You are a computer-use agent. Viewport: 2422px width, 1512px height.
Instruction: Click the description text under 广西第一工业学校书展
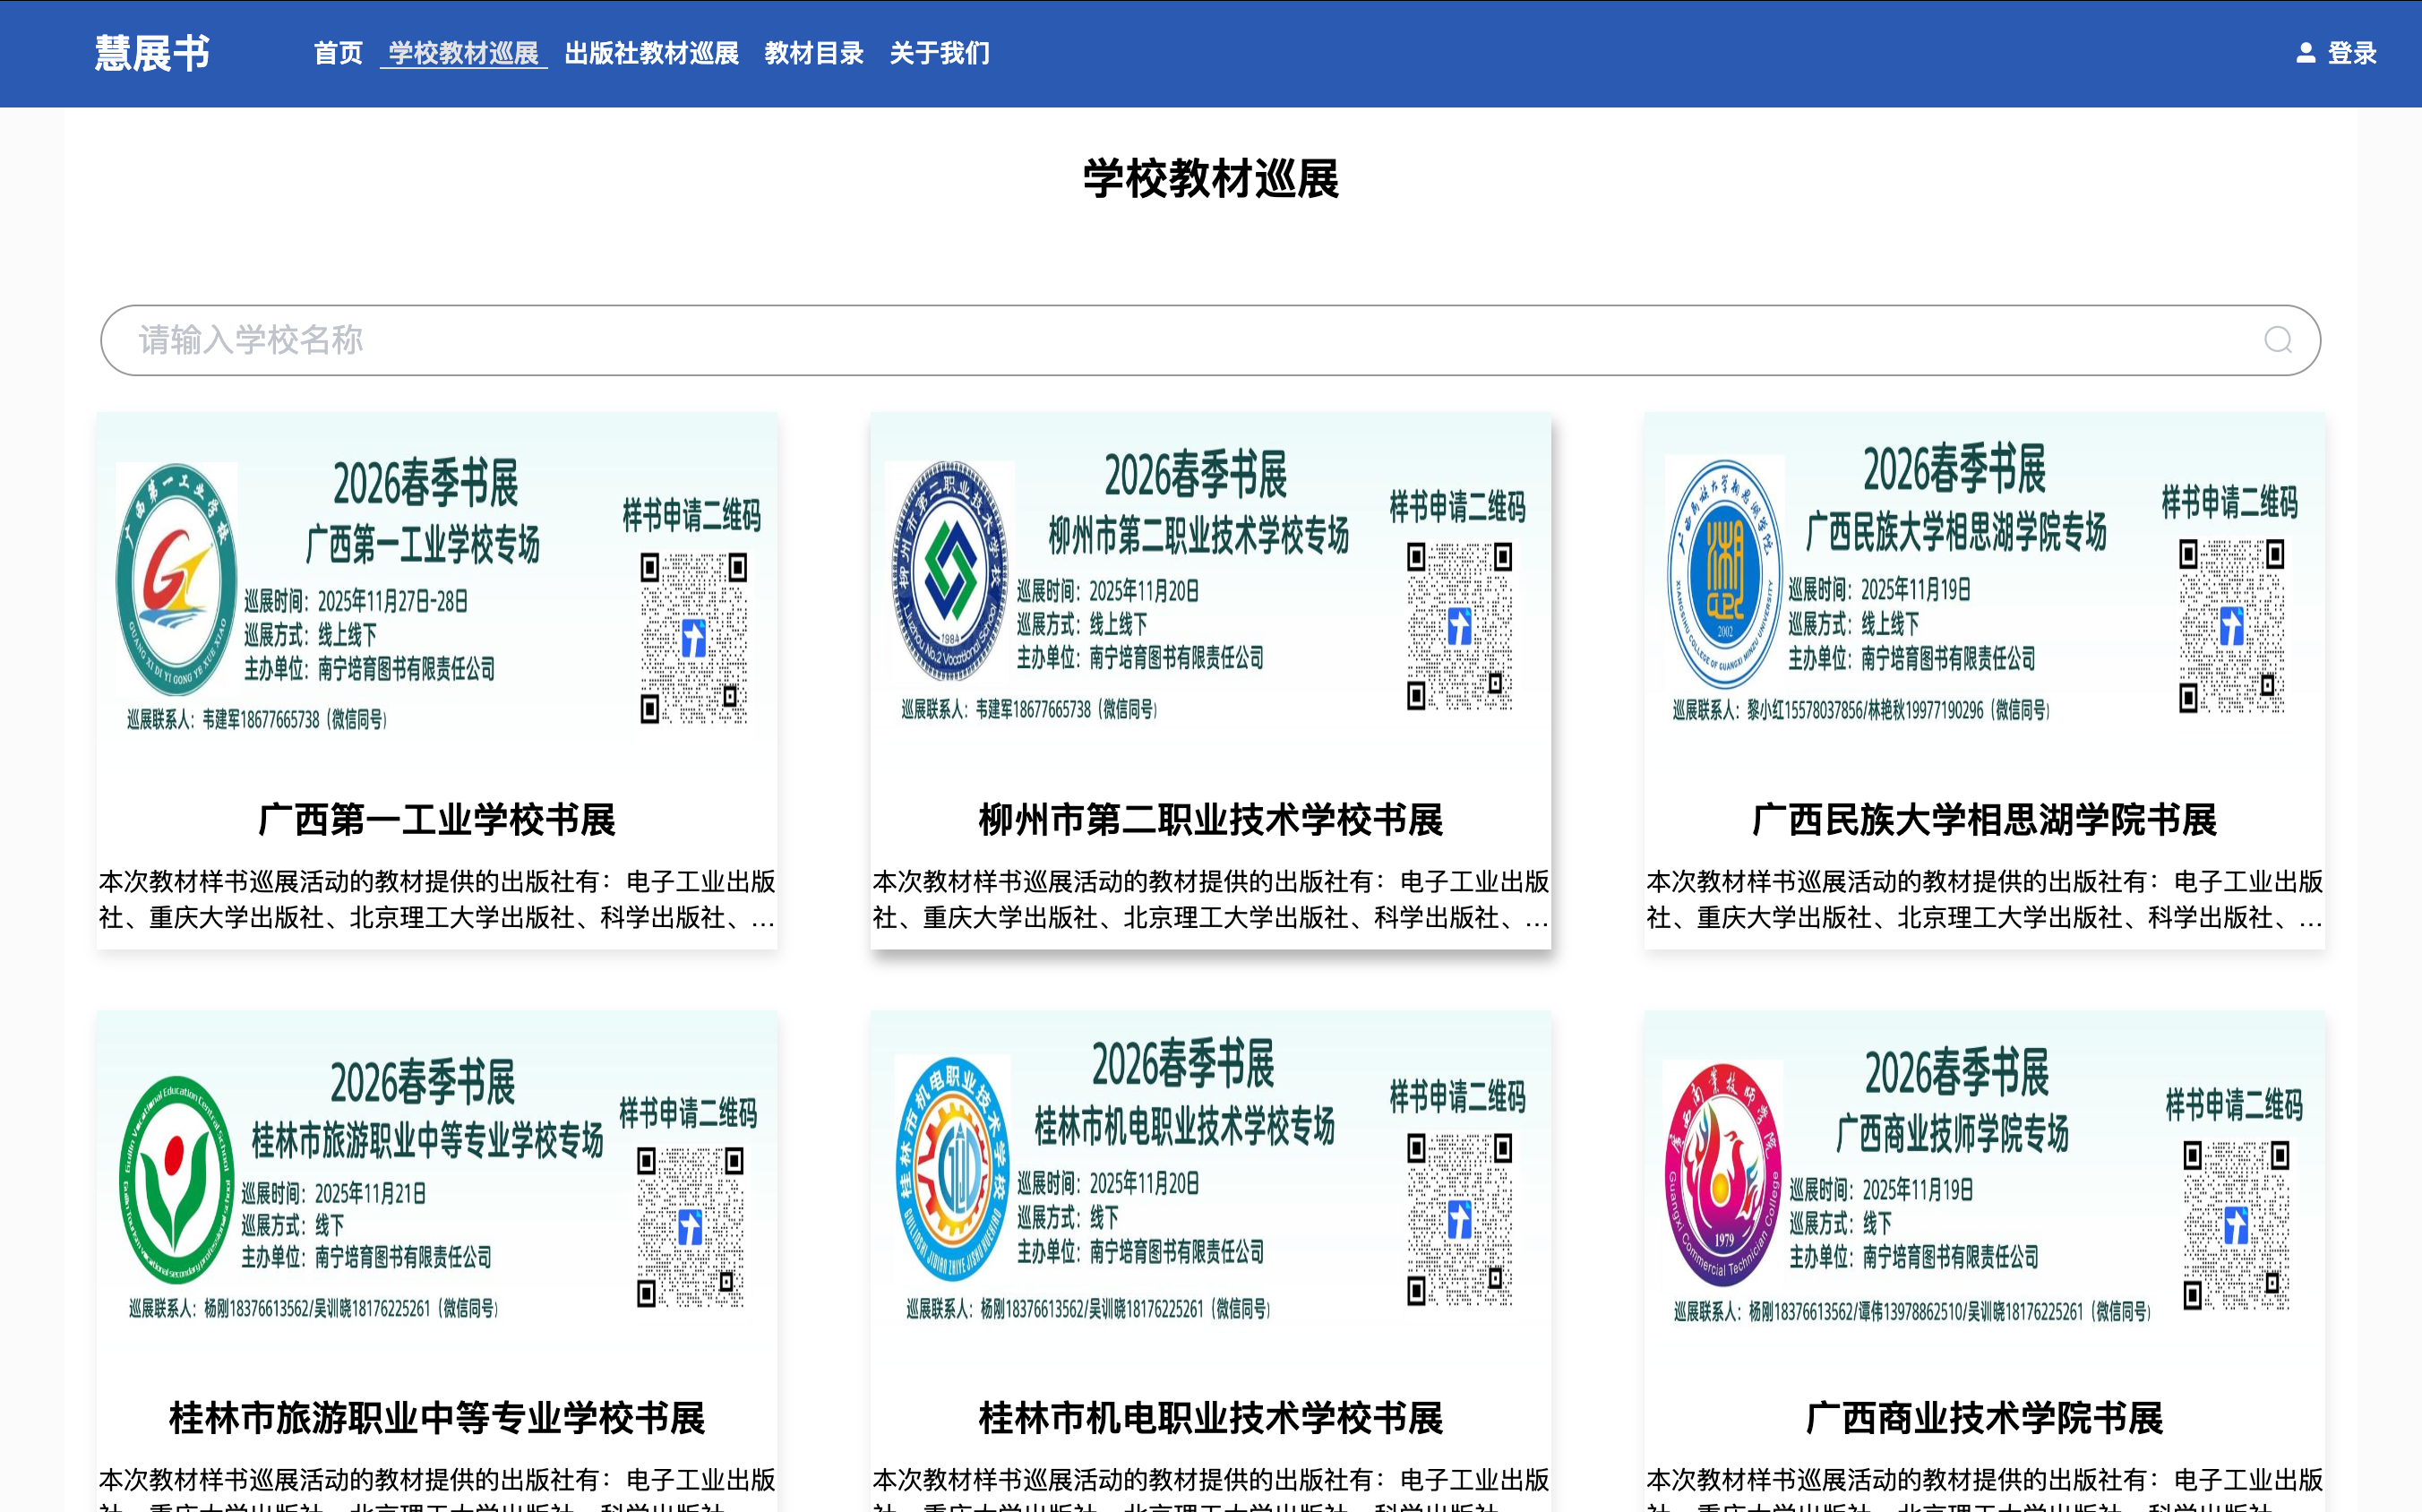[x=437, y=899]
